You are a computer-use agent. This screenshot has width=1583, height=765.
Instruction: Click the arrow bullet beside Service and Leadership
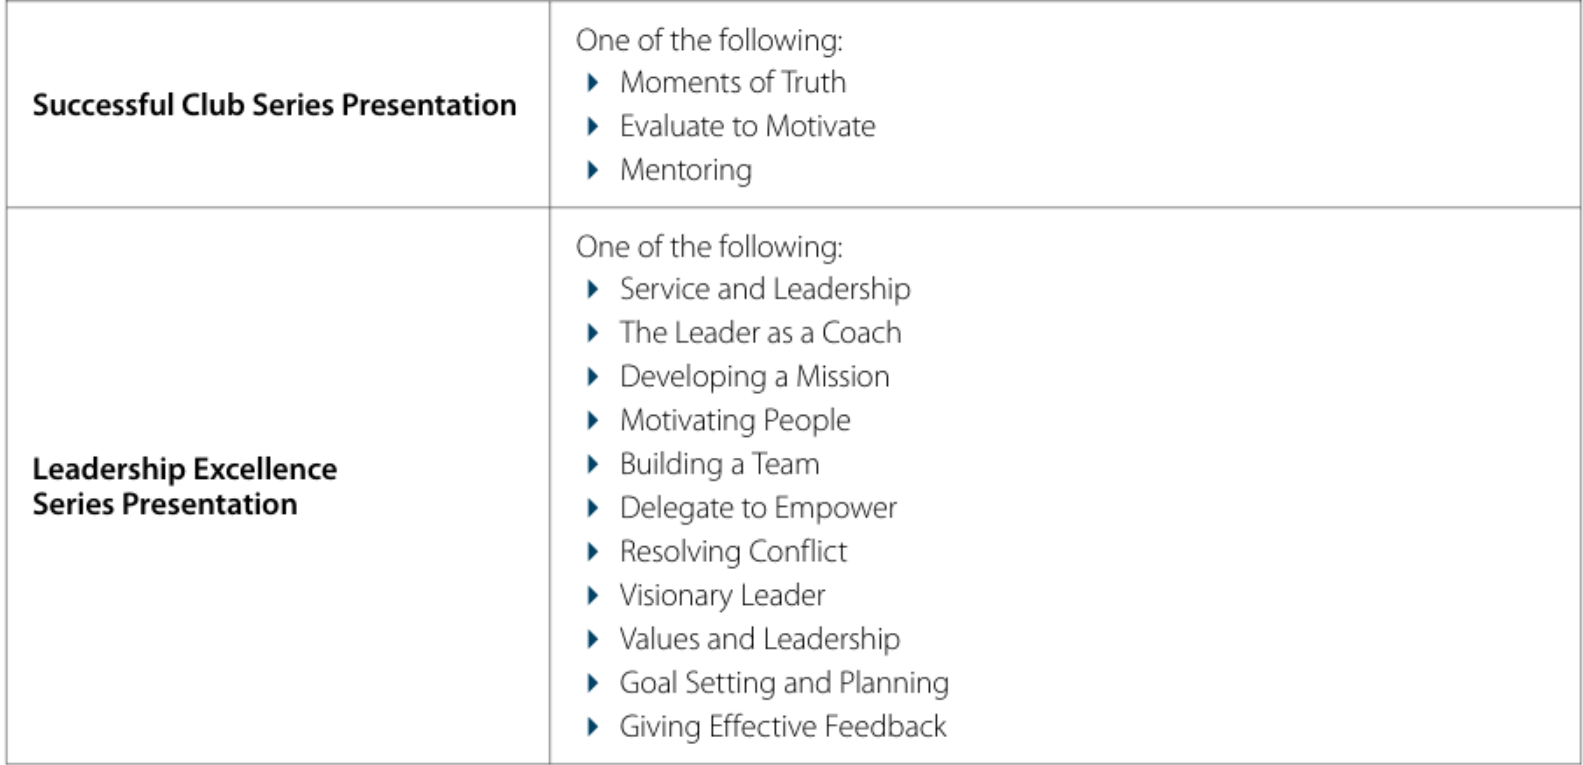coord(593,290)
